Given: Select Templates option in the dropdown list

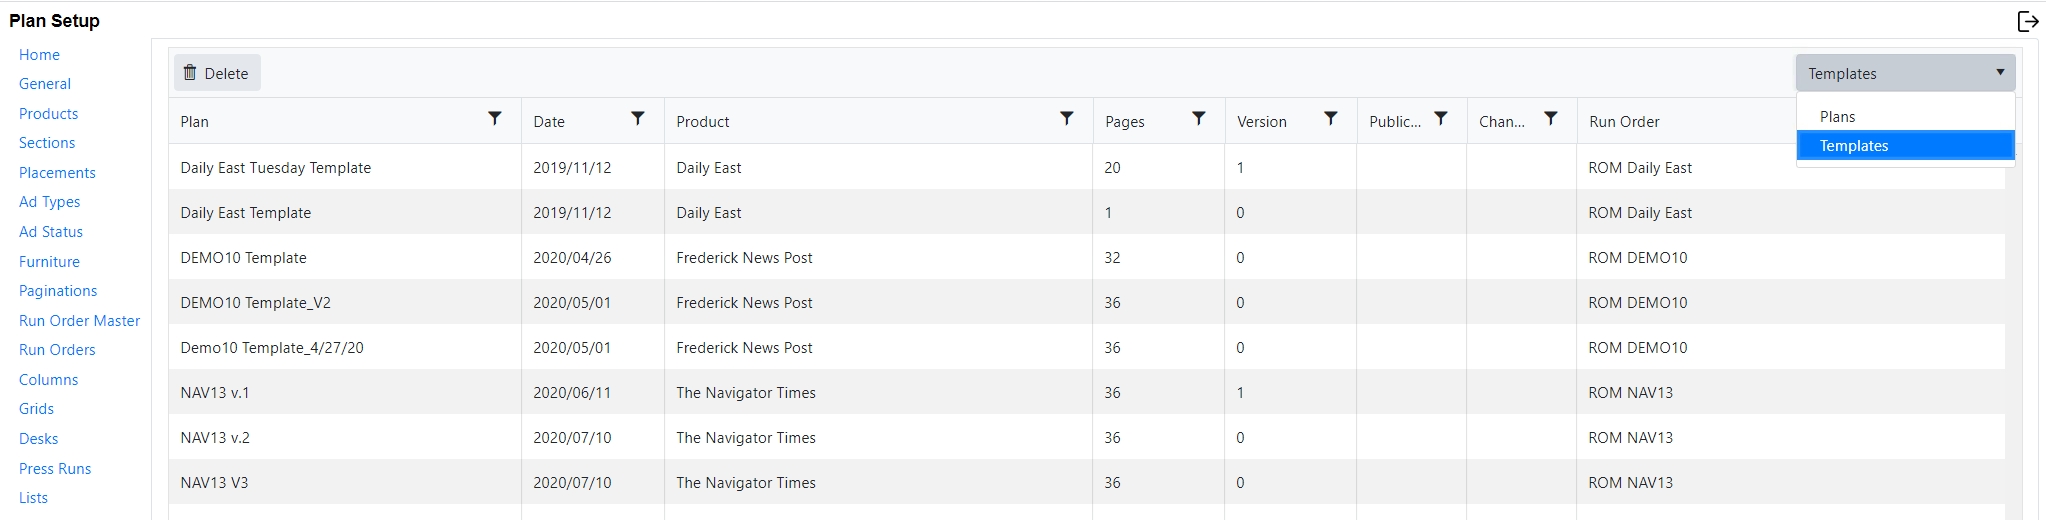Looking at the screenshot, I should [1853, 146].
